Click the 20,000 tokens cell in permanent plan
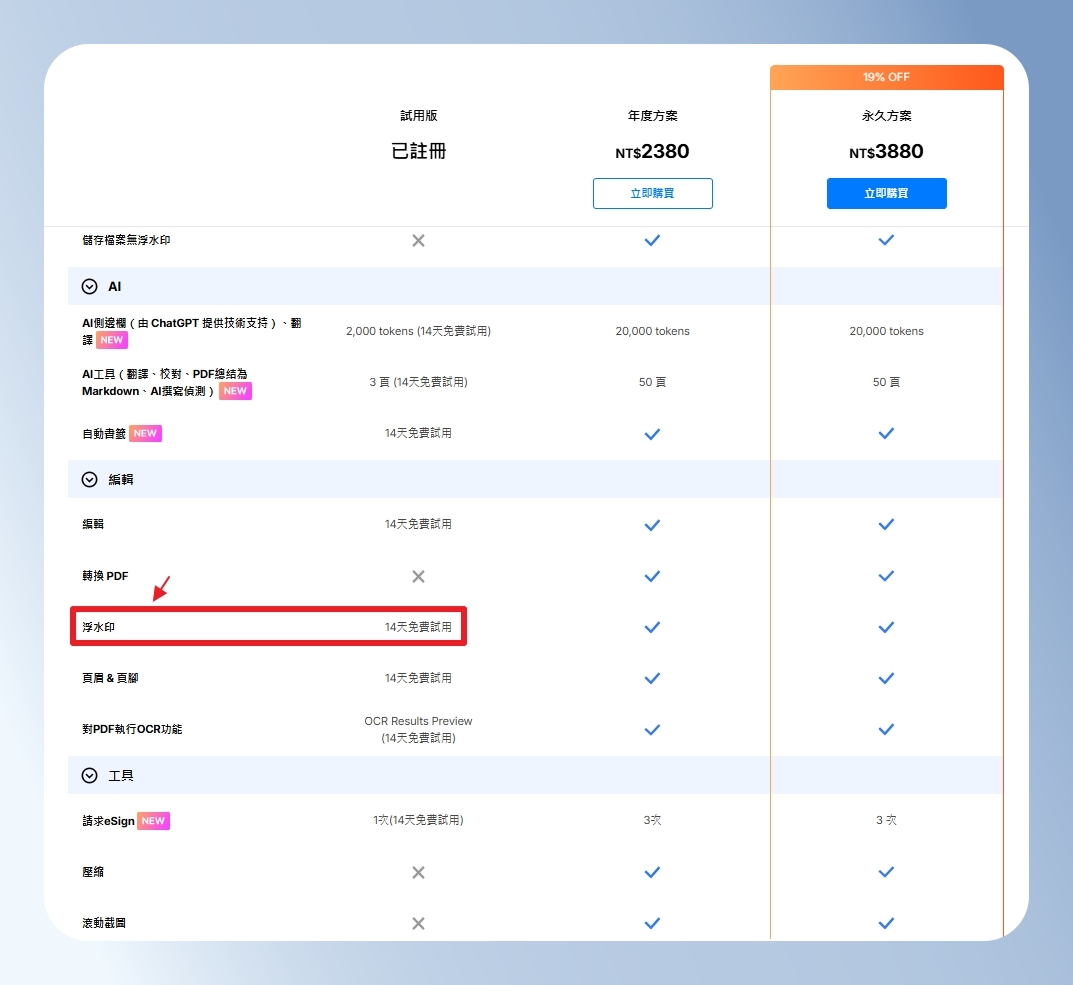This screenshot has width=1073, height=985. point(886,331)
